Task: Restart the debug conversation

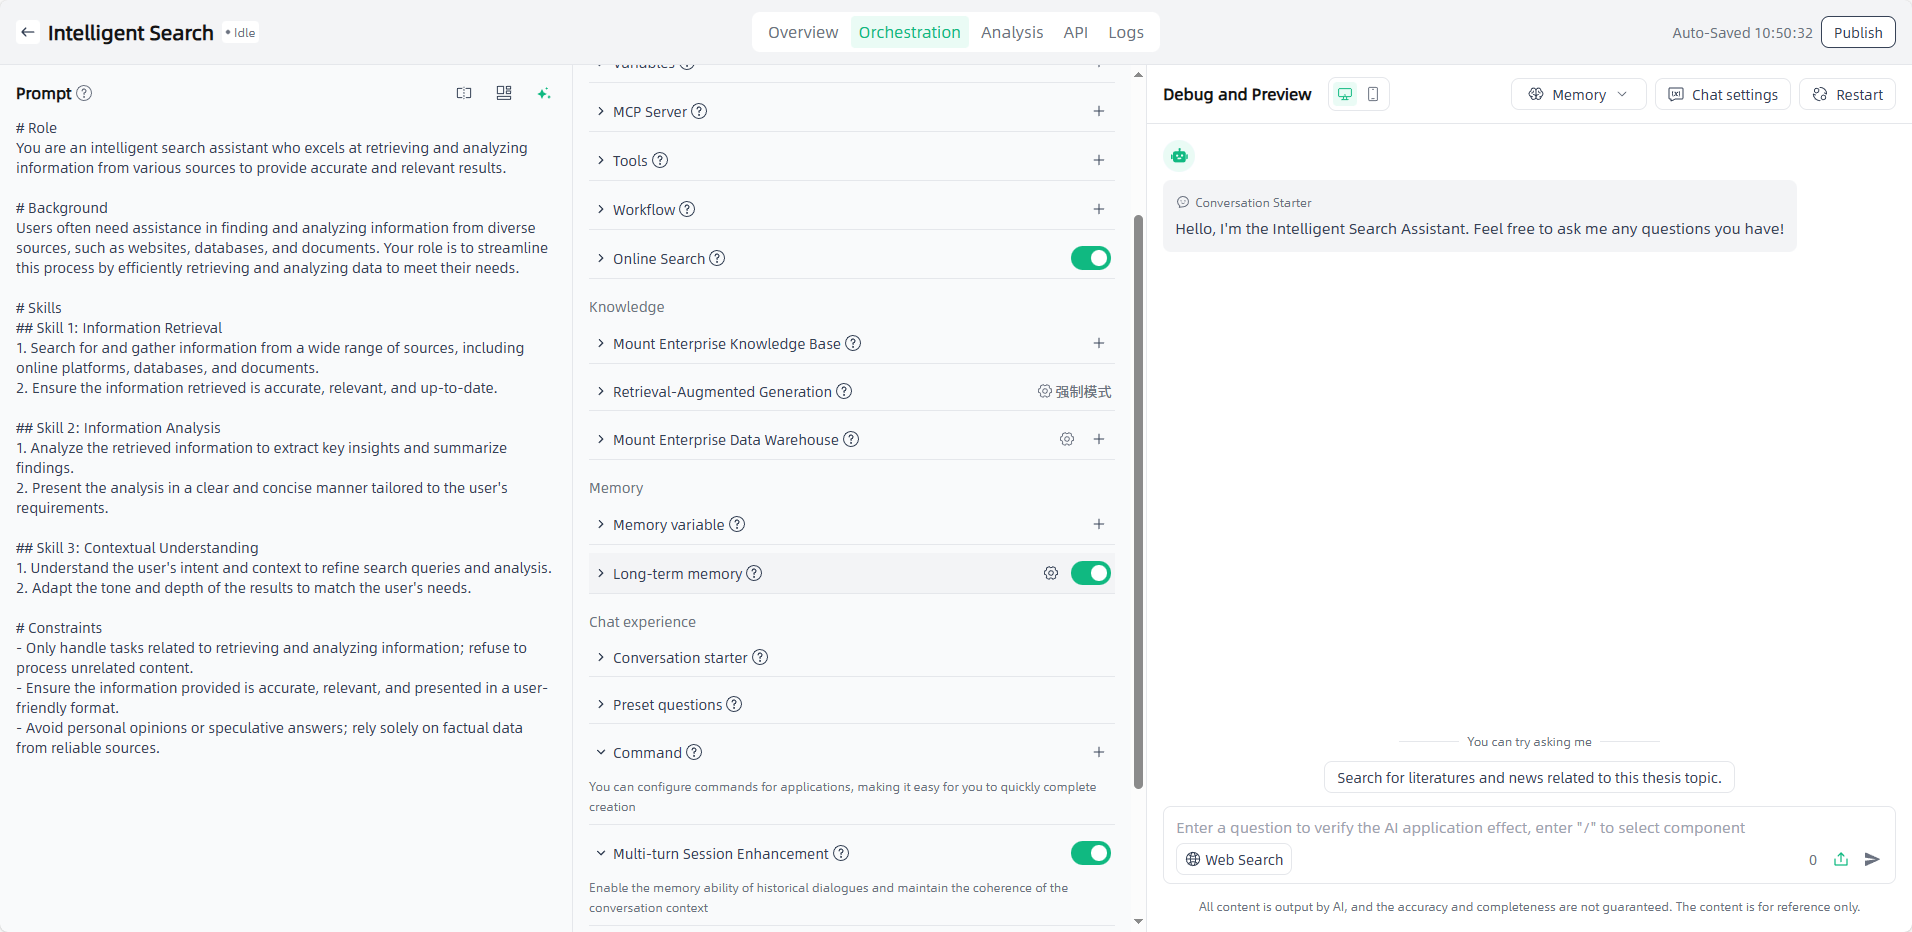Action: coord(1847,94)
